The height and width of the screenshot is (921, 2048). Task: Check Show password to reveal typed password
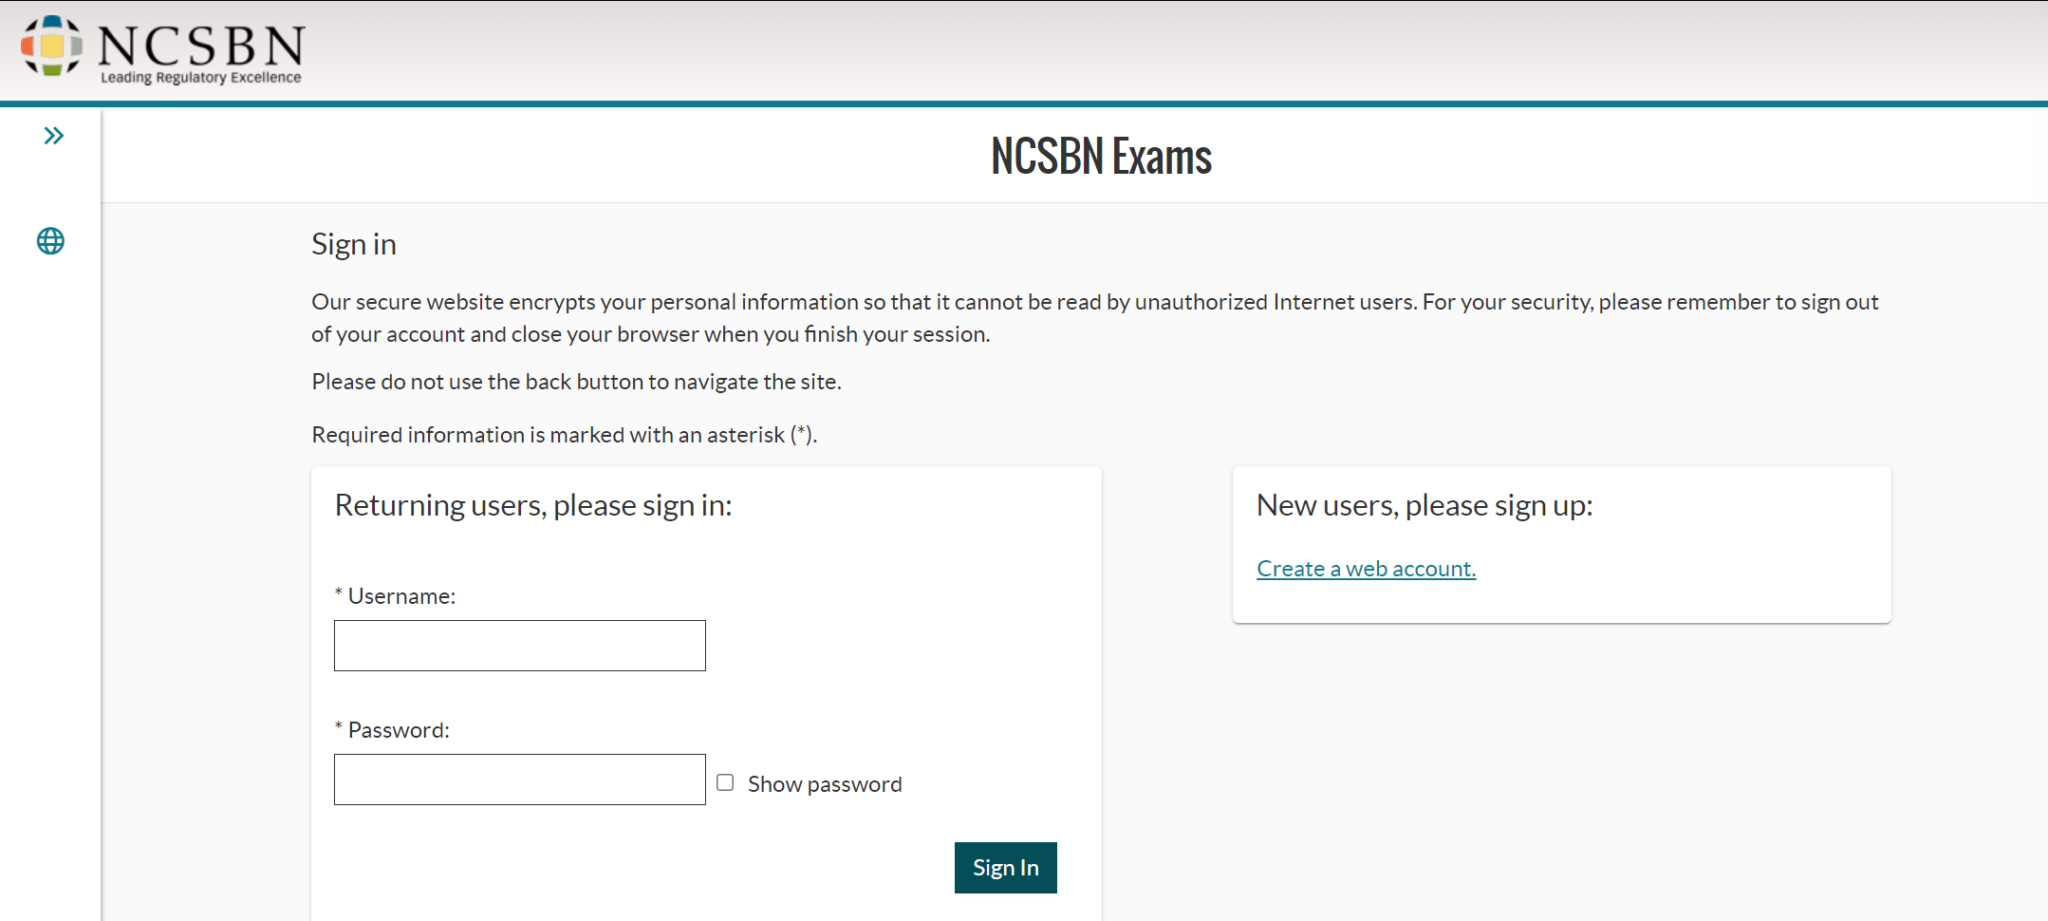click(725, 782)
